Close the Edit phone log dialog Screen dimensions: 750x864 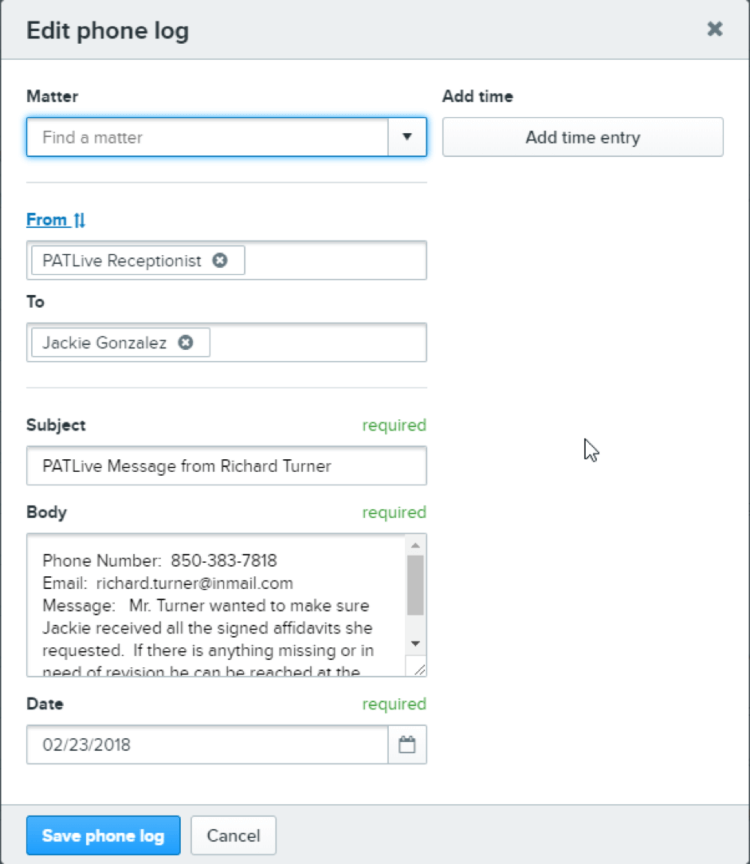coord(714,29)
